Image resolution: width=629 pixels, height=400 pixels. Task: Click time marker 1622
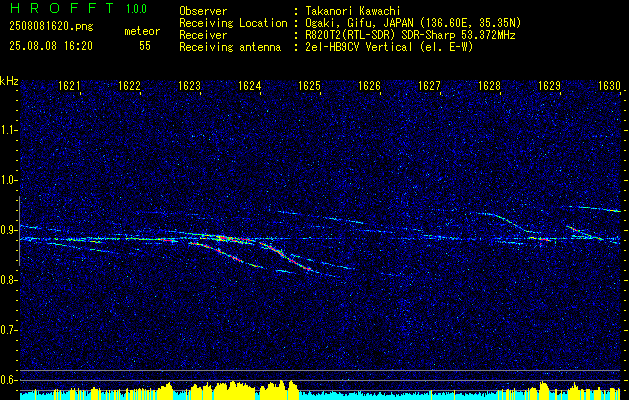coord(129,85)
